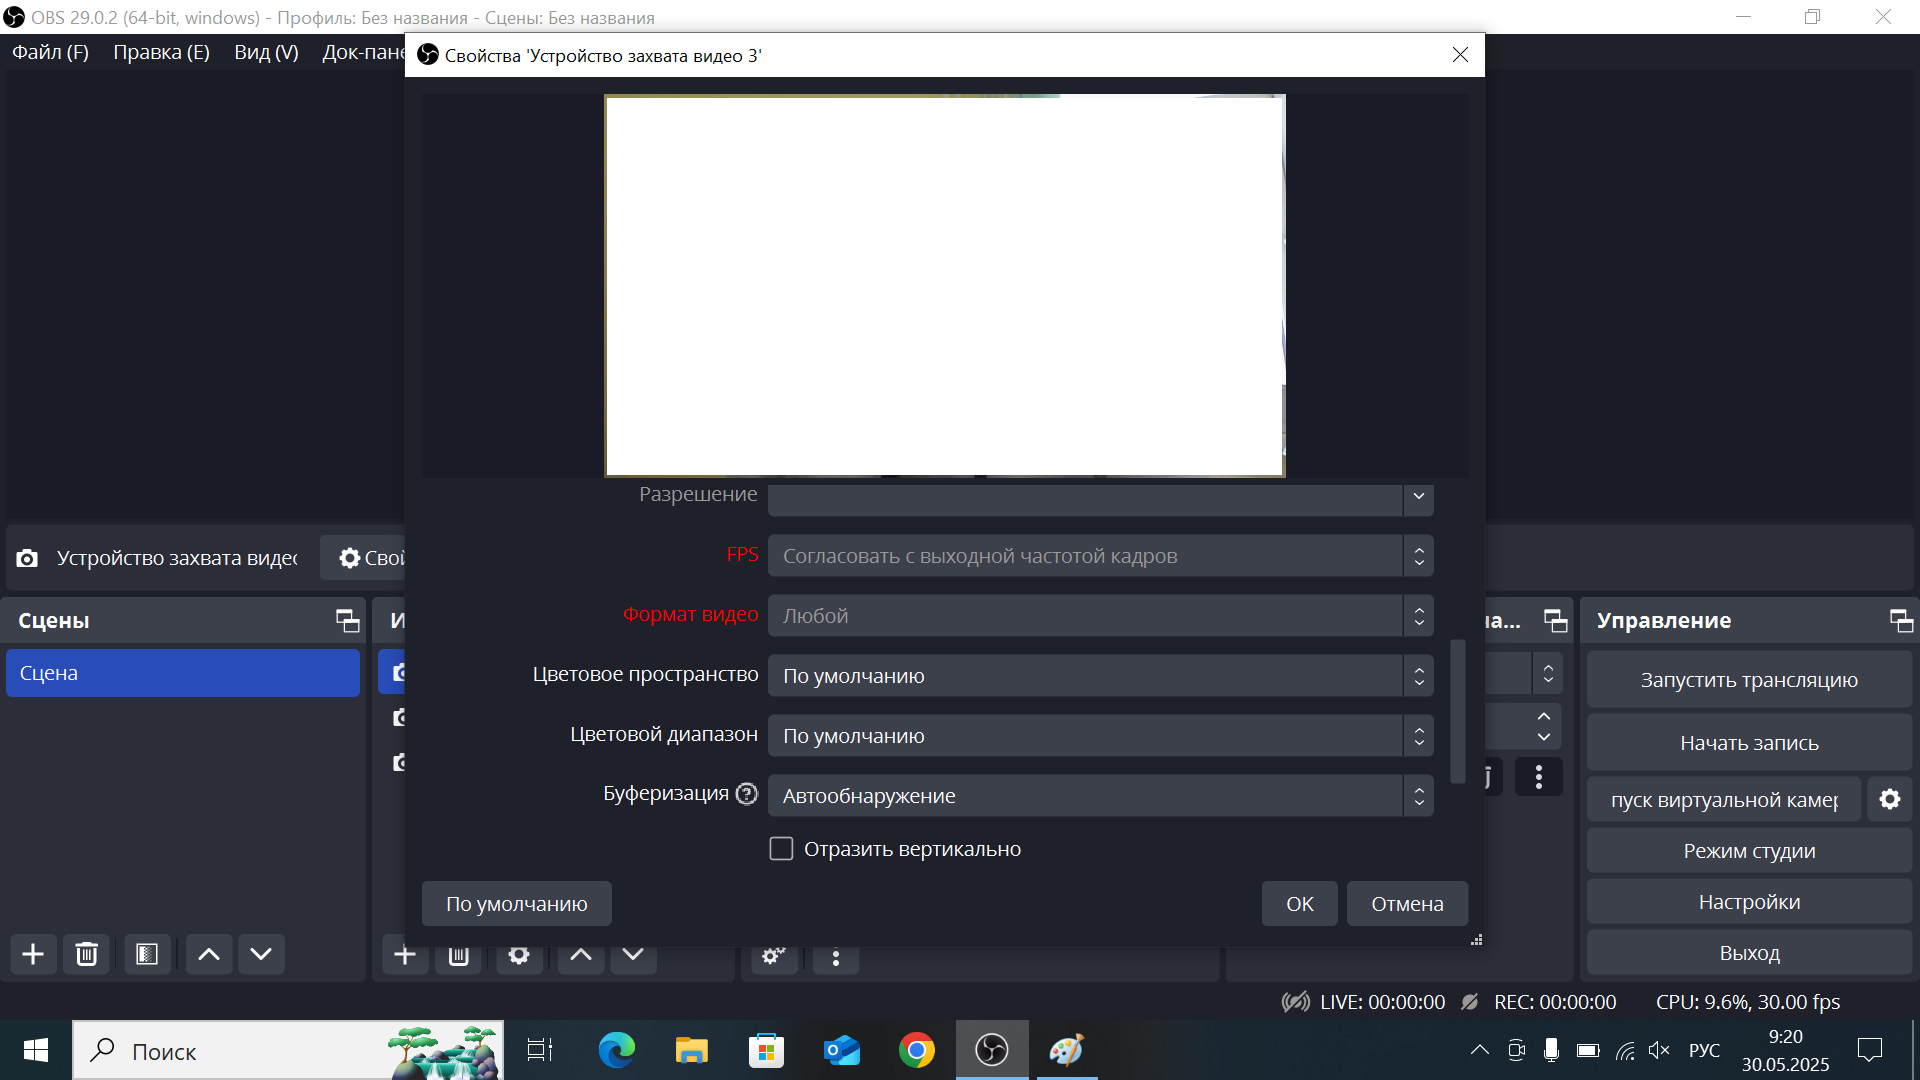Add a new source with plus icon
The height and width of the screenshot is (1080, 1920).
coord(405,954)
